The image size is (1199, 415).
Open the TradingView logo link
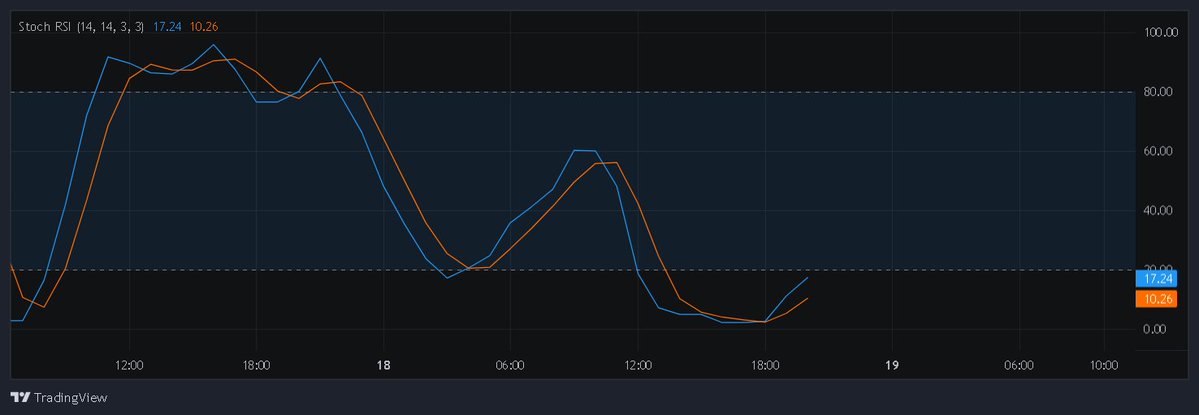point(59,397)
